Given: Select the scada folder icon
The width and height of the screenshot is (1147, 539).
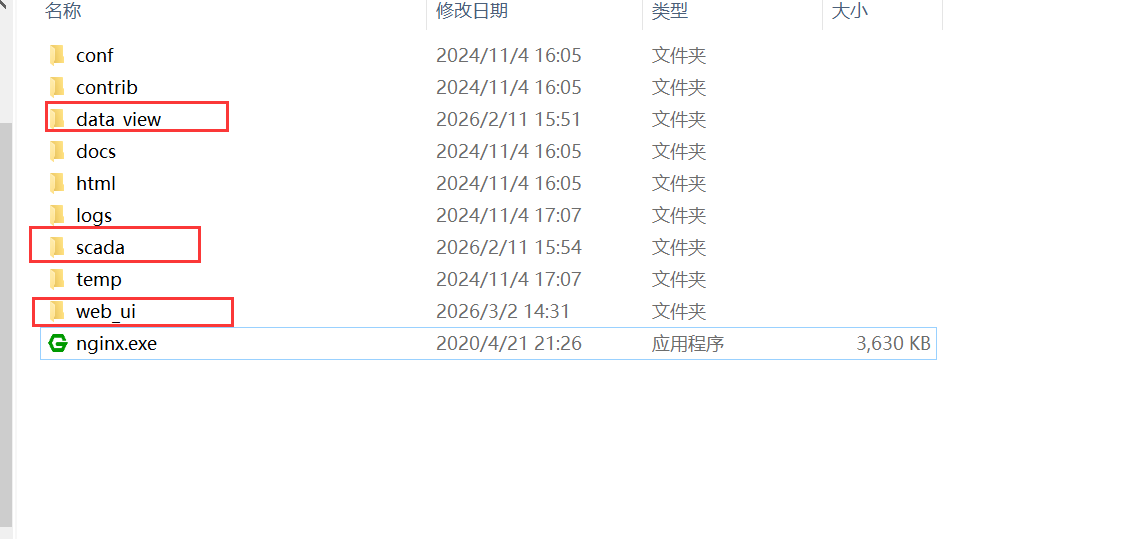Looking at the screenshot, I should (x=57, y=247).
